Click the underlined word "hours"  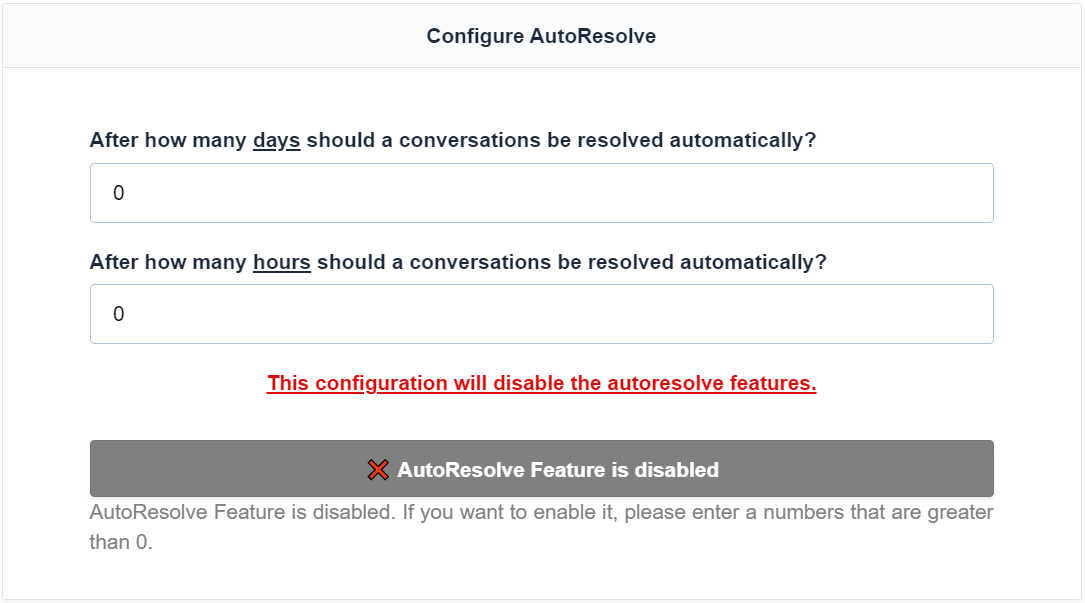click(281, 262)
